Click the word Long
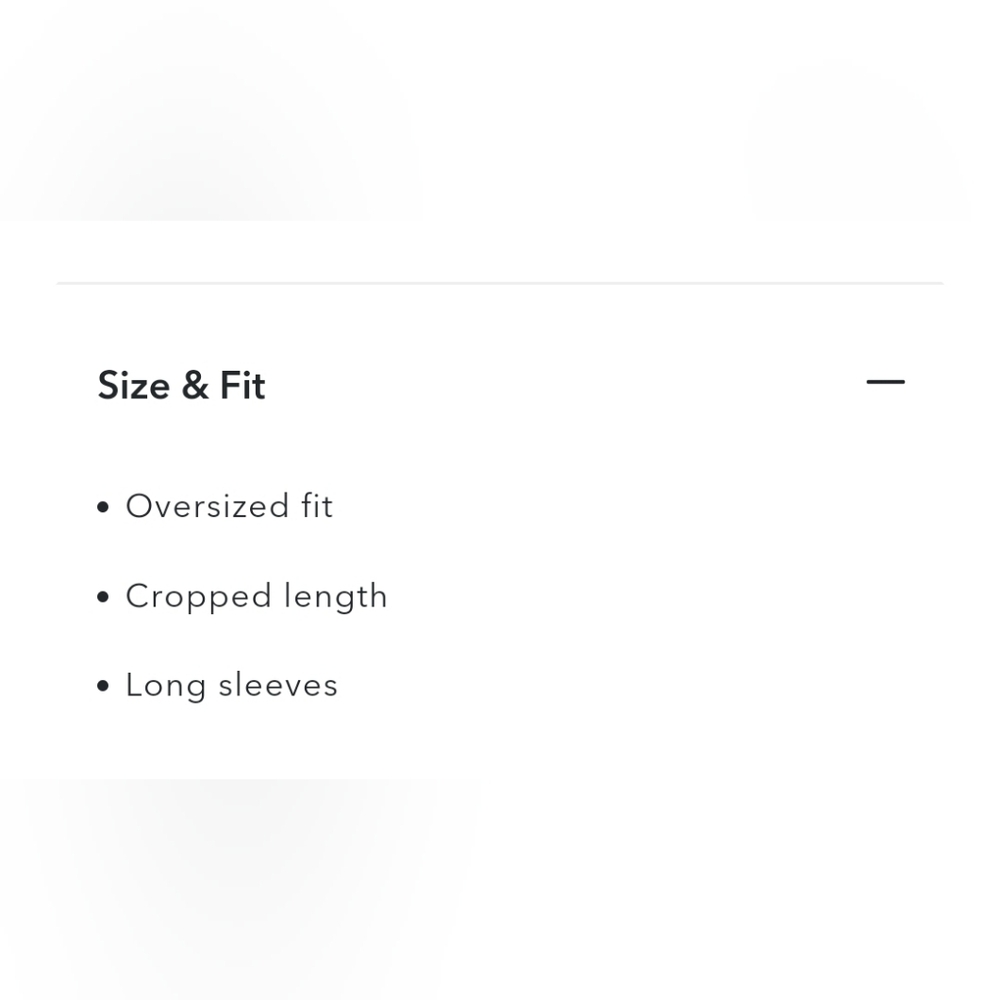 pyautogui.click(x=165, y=685)
